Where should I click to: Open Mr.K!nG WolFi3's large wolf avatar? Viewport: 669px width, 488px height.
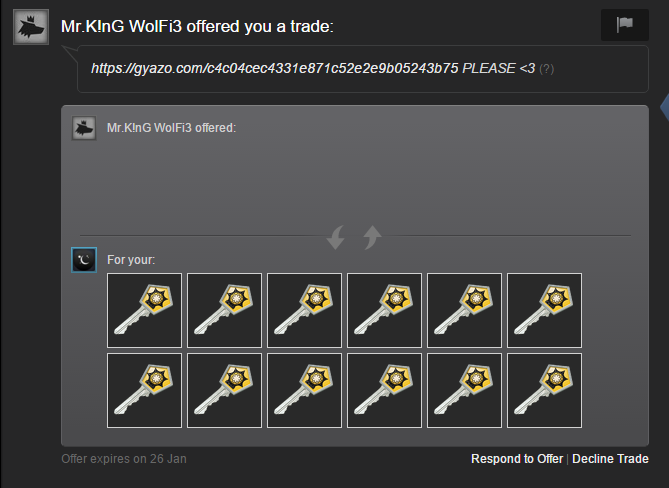point(31,27)
